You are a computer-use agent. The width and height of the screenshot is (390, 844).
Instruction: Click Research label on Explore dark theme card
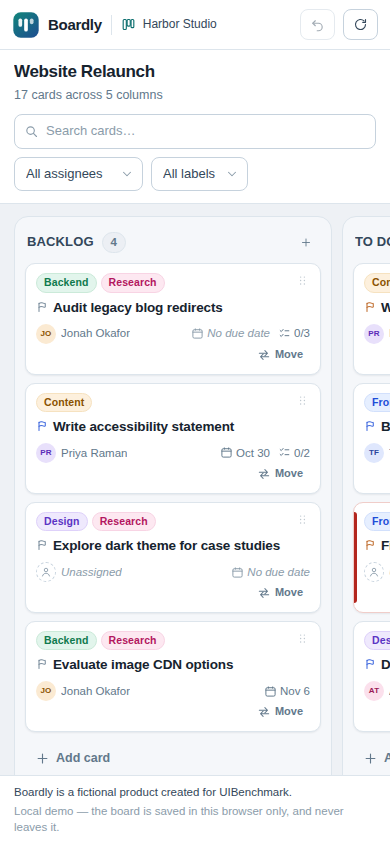pyautogui.click(x=124, y=521)
